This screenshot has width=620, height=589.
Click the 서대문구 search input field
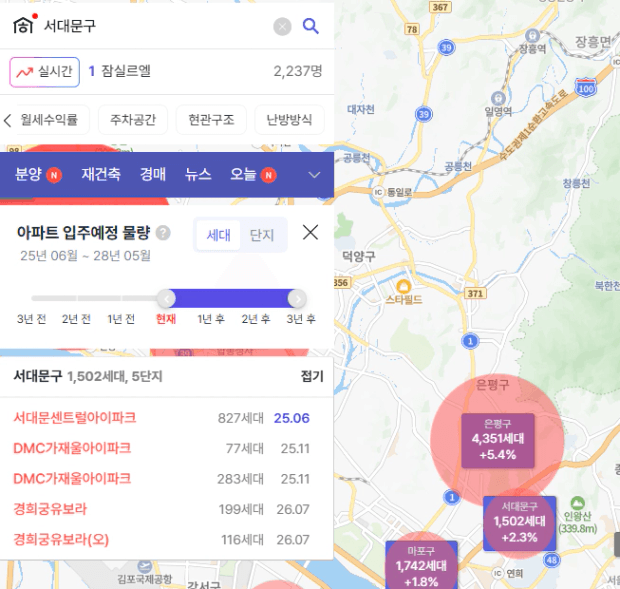coord(154,26)
